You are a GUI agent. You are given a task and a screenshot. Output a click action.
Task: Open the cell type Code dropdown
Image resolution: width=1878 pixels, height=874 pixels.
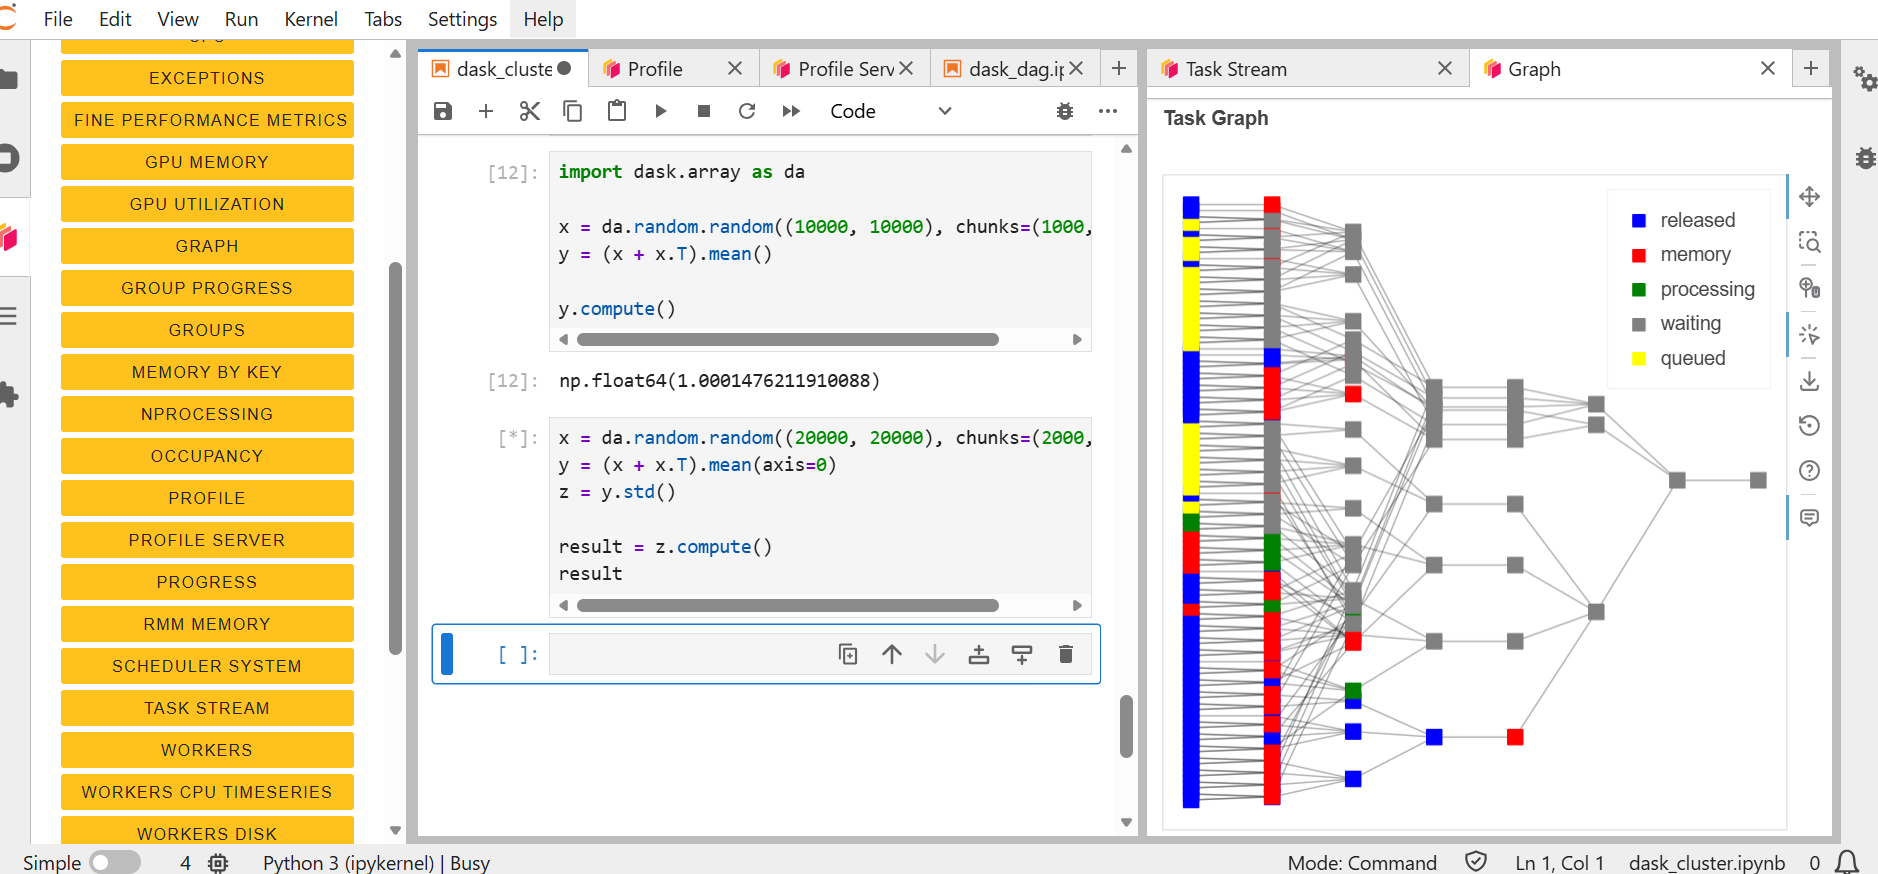point(890,111)
